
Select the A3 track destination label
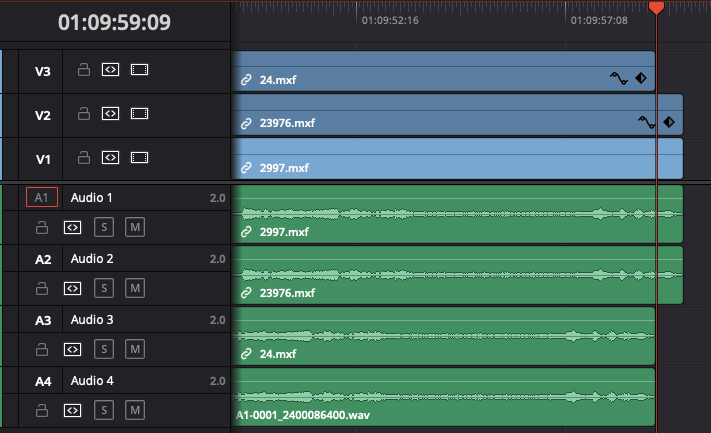43,321
